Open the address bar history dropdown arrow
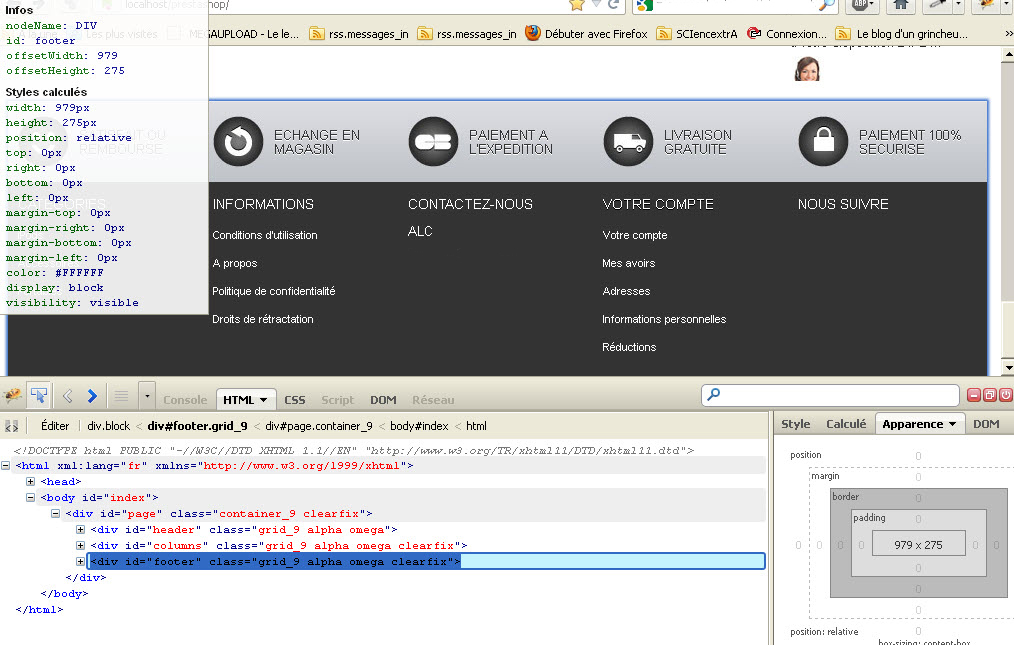The height and width of the screenshot is (645, 1014). (596, 5)
